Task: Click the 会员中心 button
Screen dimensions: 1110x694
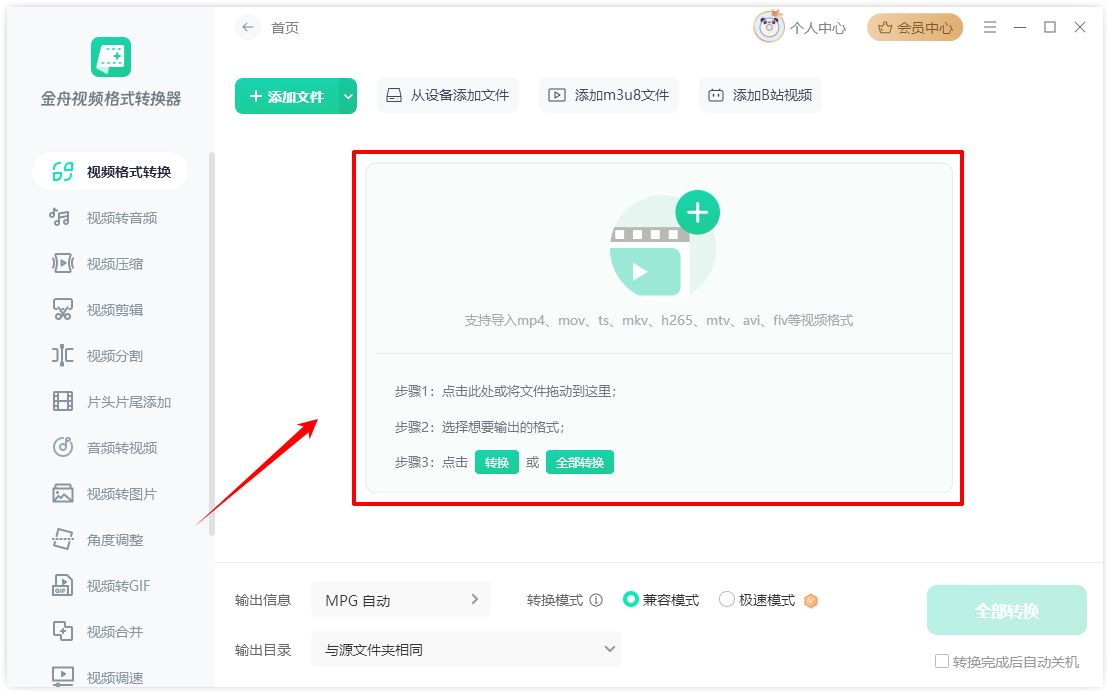Action: coord(915,28)
